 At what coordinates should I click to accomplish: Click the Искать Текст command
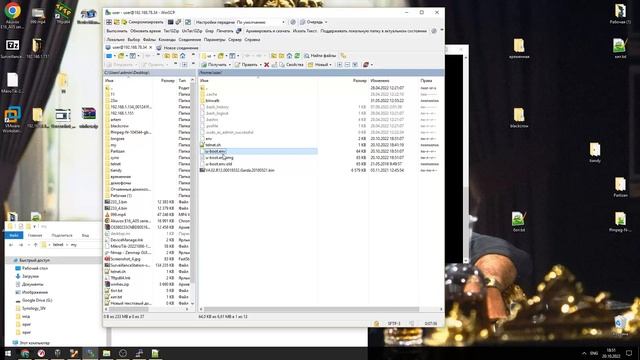coord(304,31)
